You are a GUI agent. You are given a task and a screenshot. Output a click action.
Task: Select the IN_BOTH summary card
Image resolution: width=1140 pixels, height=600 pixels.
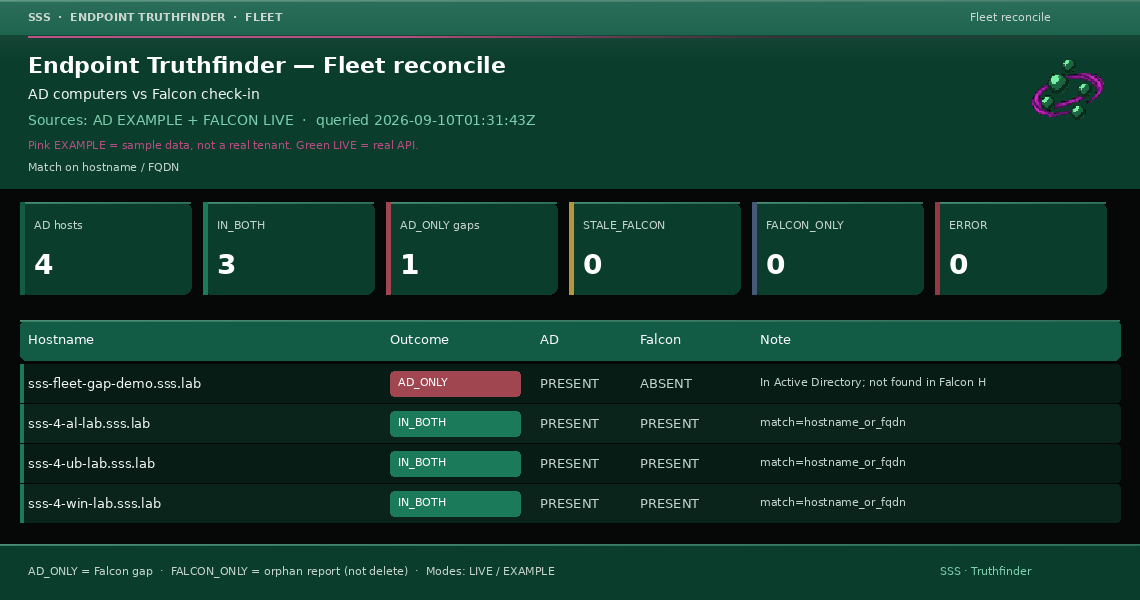click(289, 249)
